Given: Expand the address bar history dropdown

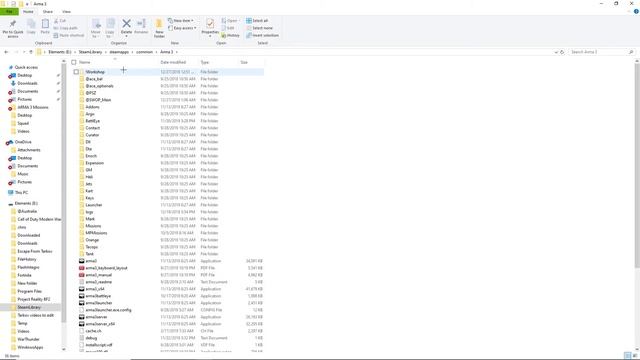Looking at the screenshot, I should tap(556, 52).
